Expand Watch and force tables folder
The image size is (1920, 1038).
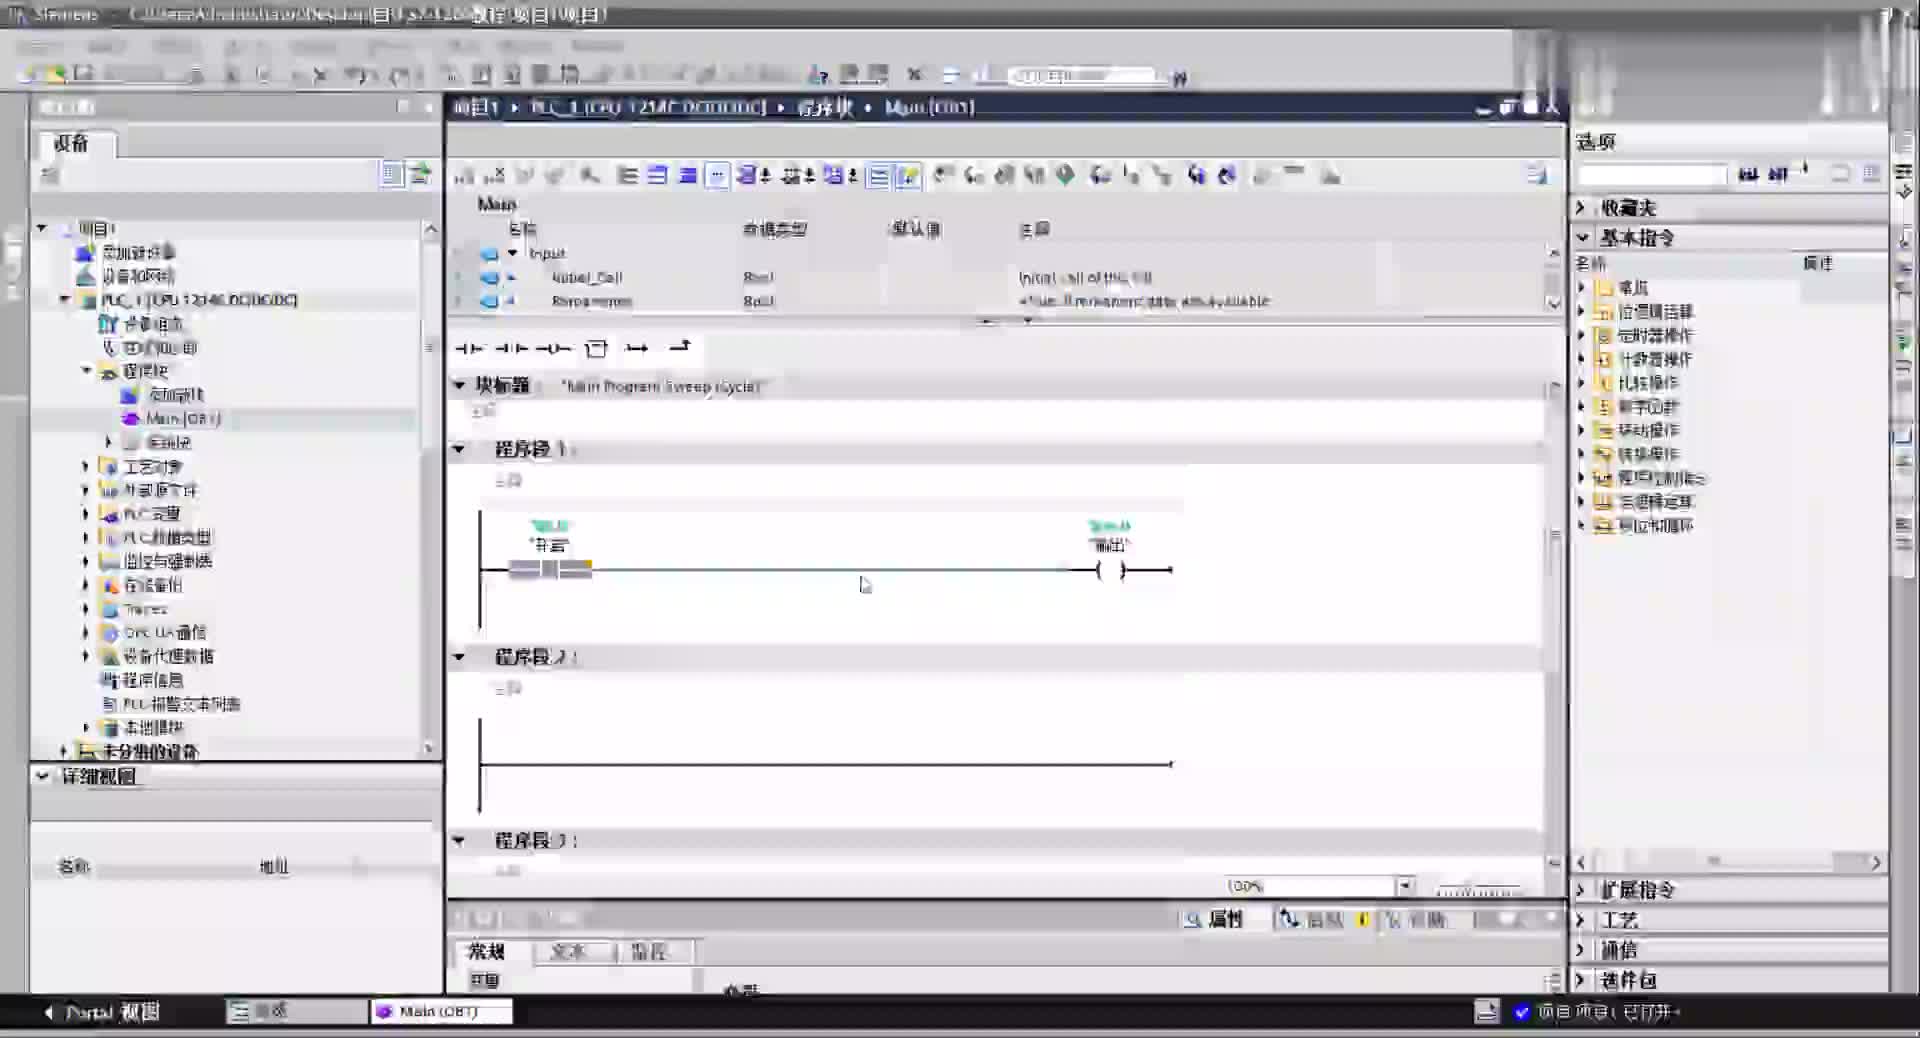(86, 561)
